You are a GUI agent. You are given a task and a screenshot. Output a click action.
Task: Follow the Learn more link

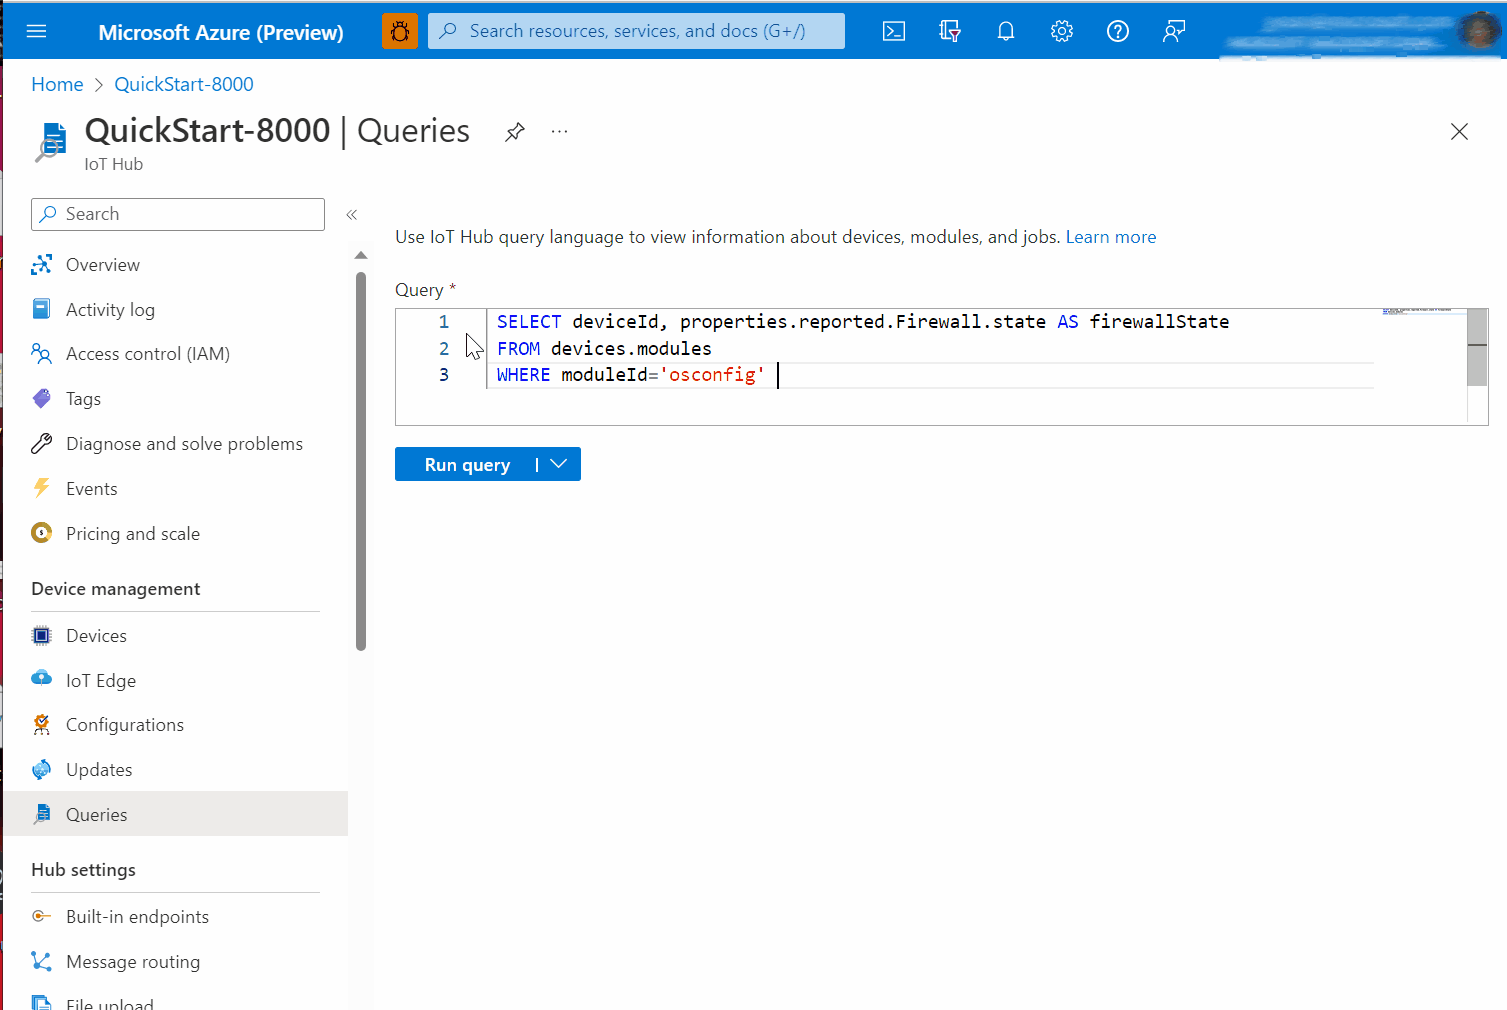[1110, 237]
